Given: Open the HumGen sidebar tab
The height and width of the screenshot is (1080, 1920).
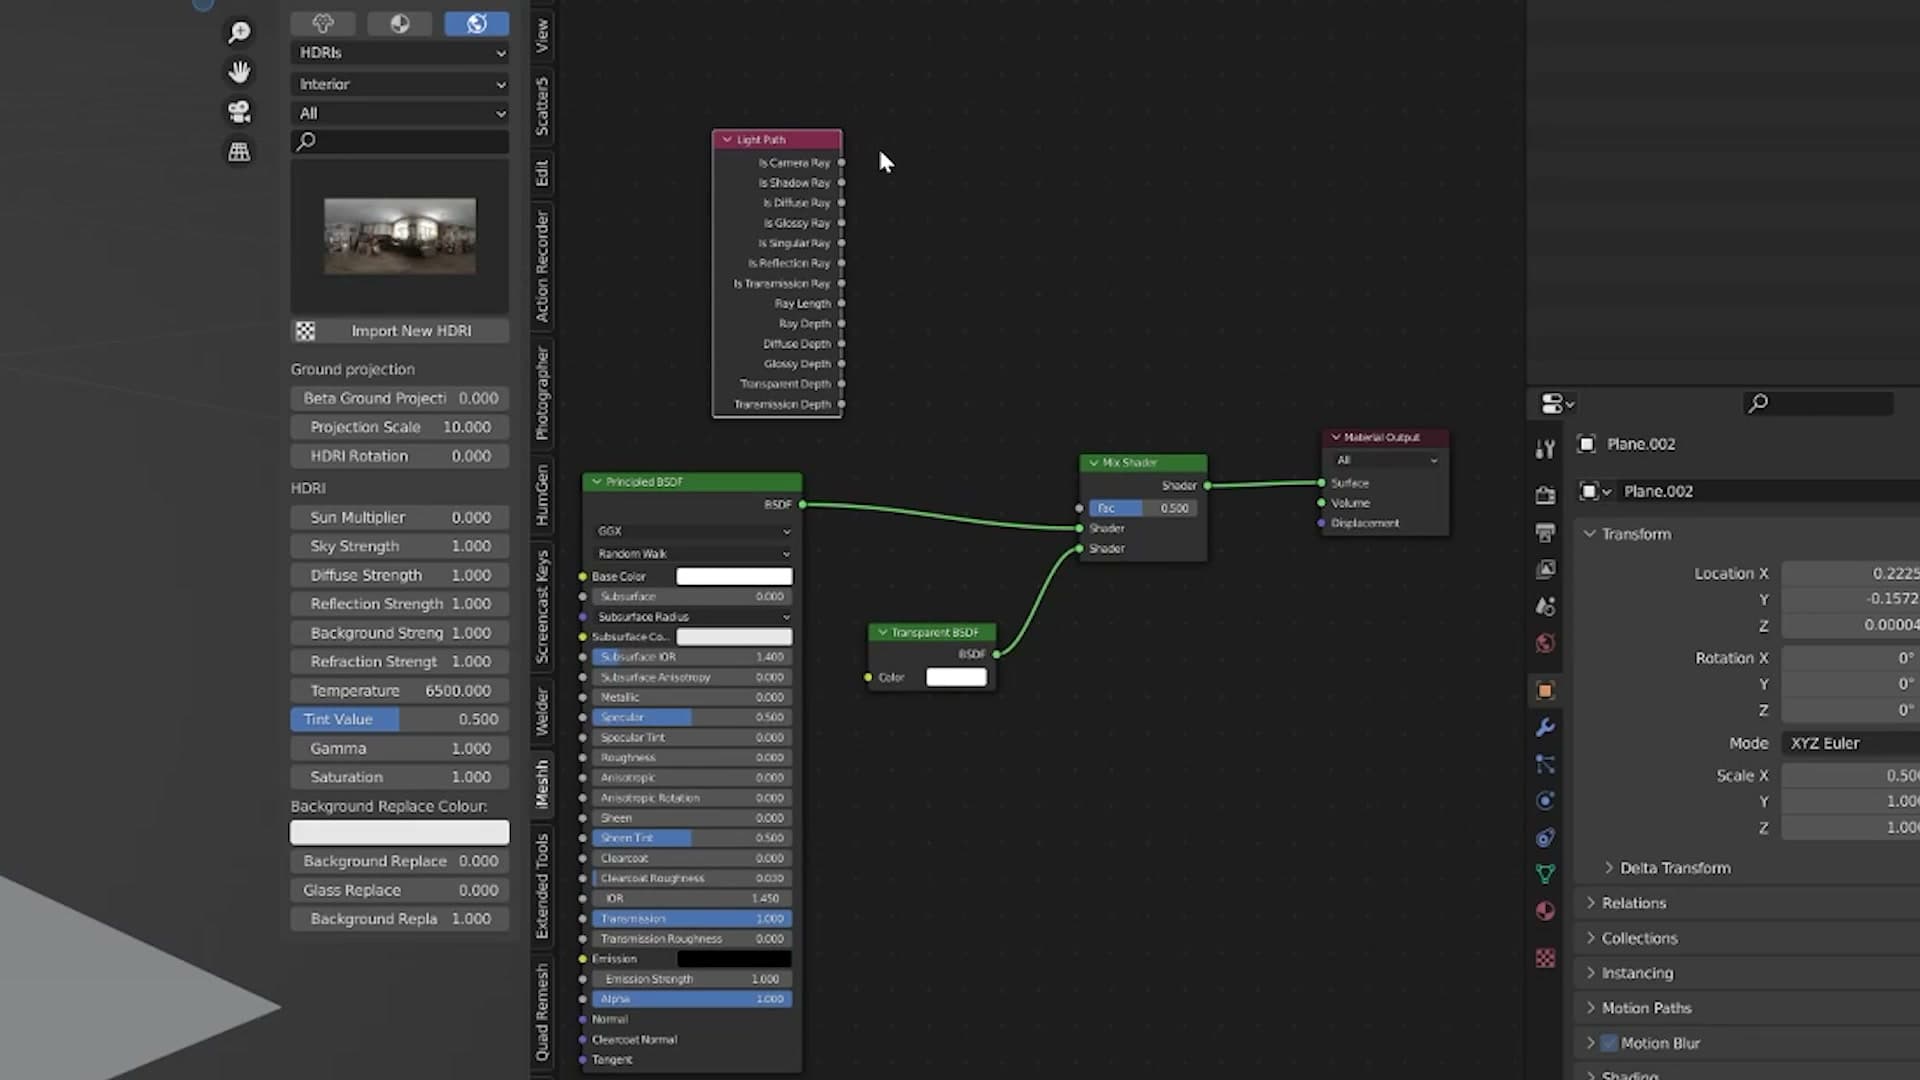Looking at the screenshot, I should (542, 495).
